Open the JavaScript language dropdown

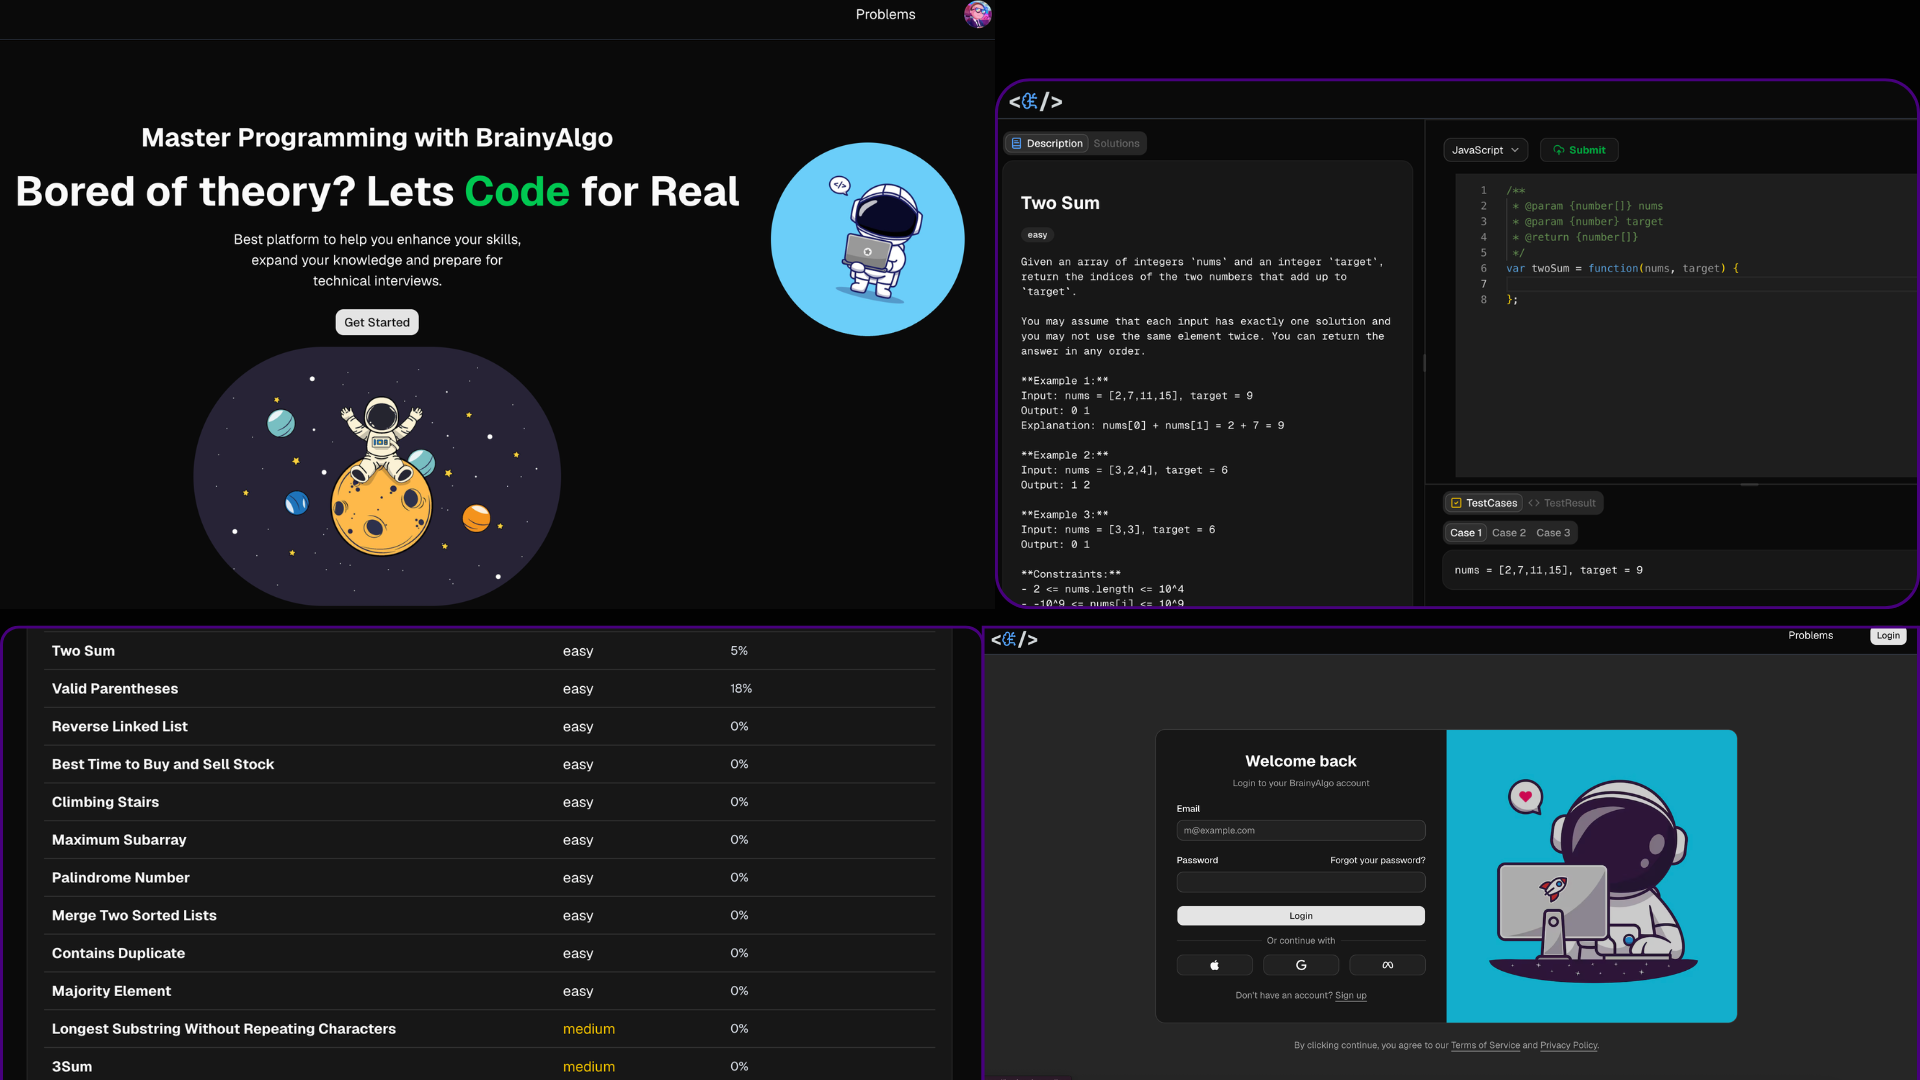point(1485,150)
